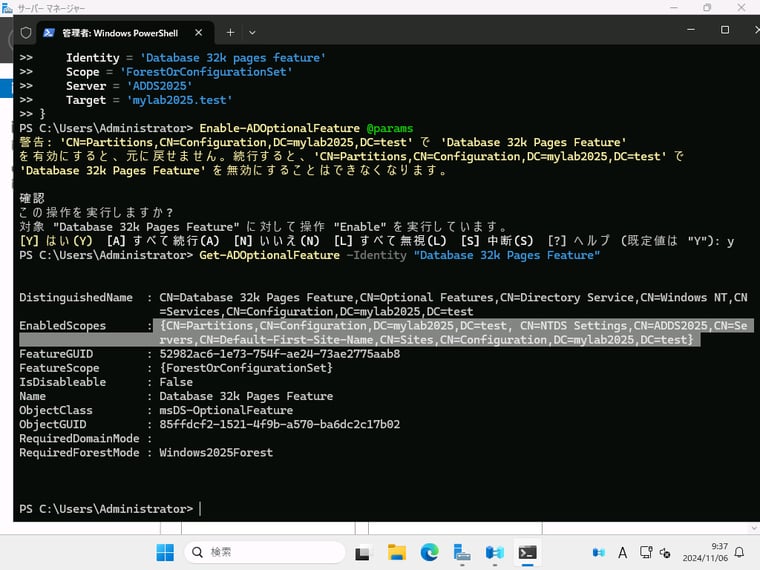Image resolution: width=760 pixels, height=570 pixels.
Task: Launch Microsoft Edge from the taskbar
Action: pos(429,552)
